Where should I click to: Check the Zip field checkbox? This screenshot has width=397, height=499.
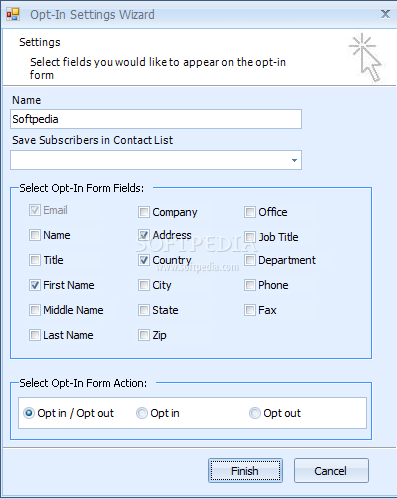point(144,335)
